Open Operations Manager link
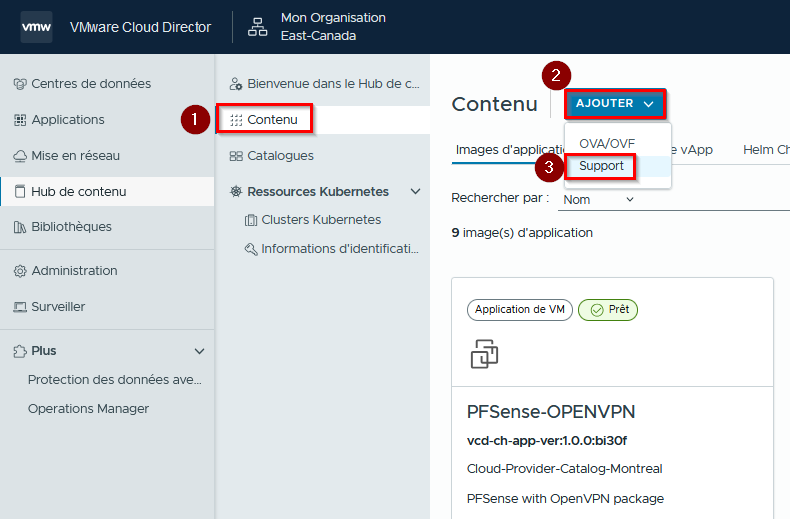Image resolution: width=790 pixels, height=519 pixels. [88, 409]
